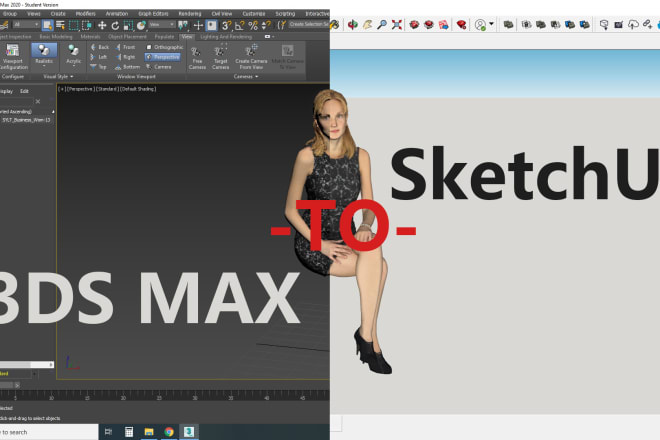Switch to the Materials ribbon tab
Image resolution: width=660 pixels, height=440 pixels.
click(x=90, y=37)
